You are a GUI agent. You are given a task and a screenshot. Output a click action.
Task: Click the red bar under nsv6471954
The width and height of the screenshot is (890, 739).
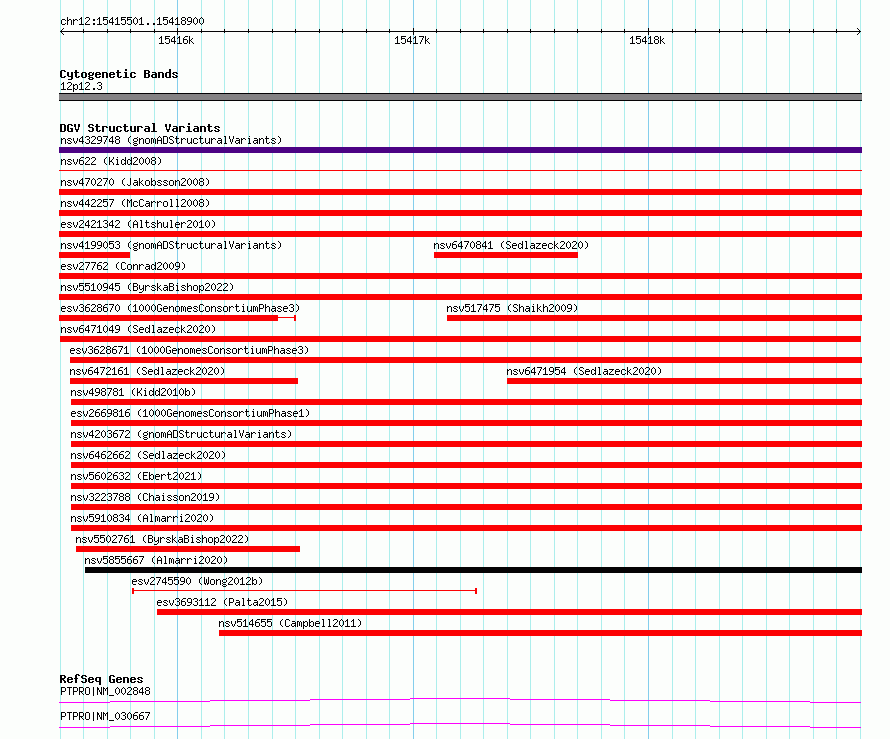pyautogui.click(x=685, y=381)
